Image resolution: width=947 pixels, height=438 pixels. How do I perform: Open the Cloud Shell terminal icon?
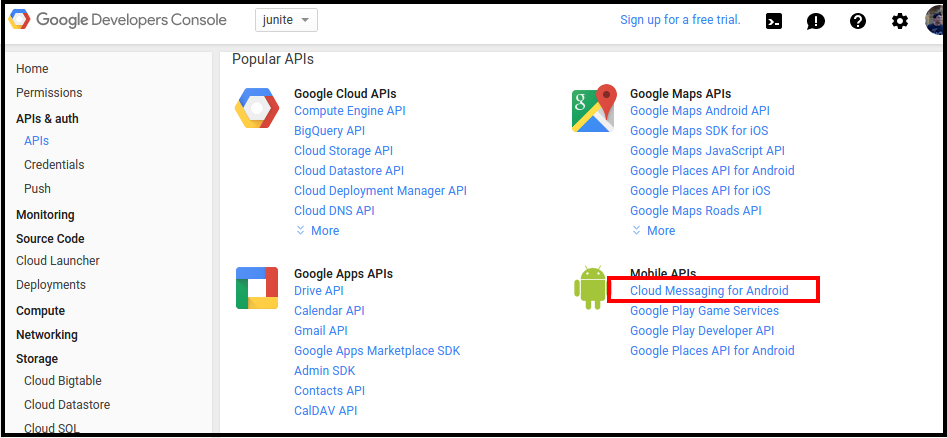774,21
